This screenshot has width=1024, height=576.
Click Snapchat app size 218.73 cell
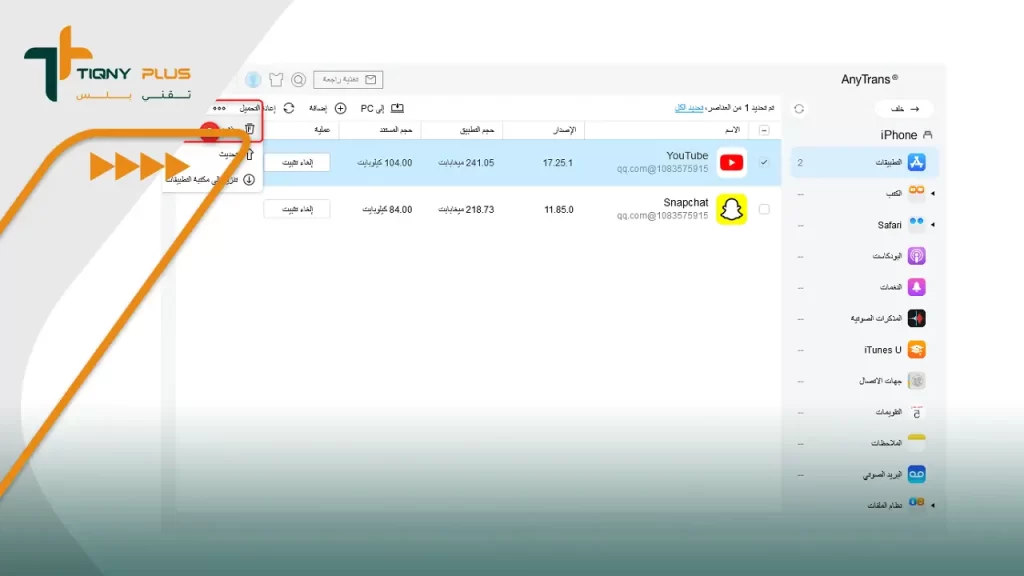coord(466,210)
